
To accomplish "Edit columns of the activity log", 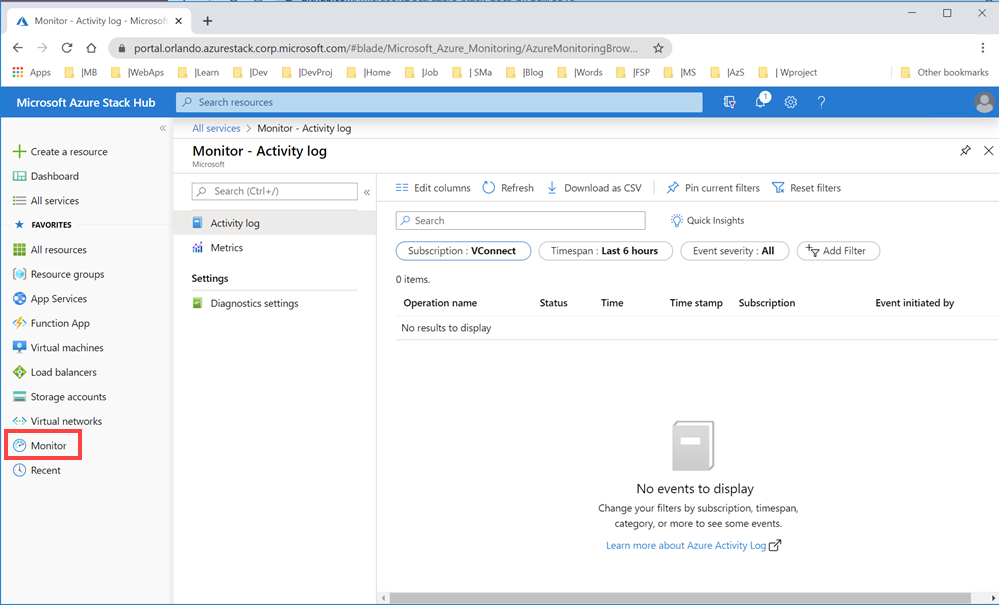I will pyautogui.click(x=432, y=187).
